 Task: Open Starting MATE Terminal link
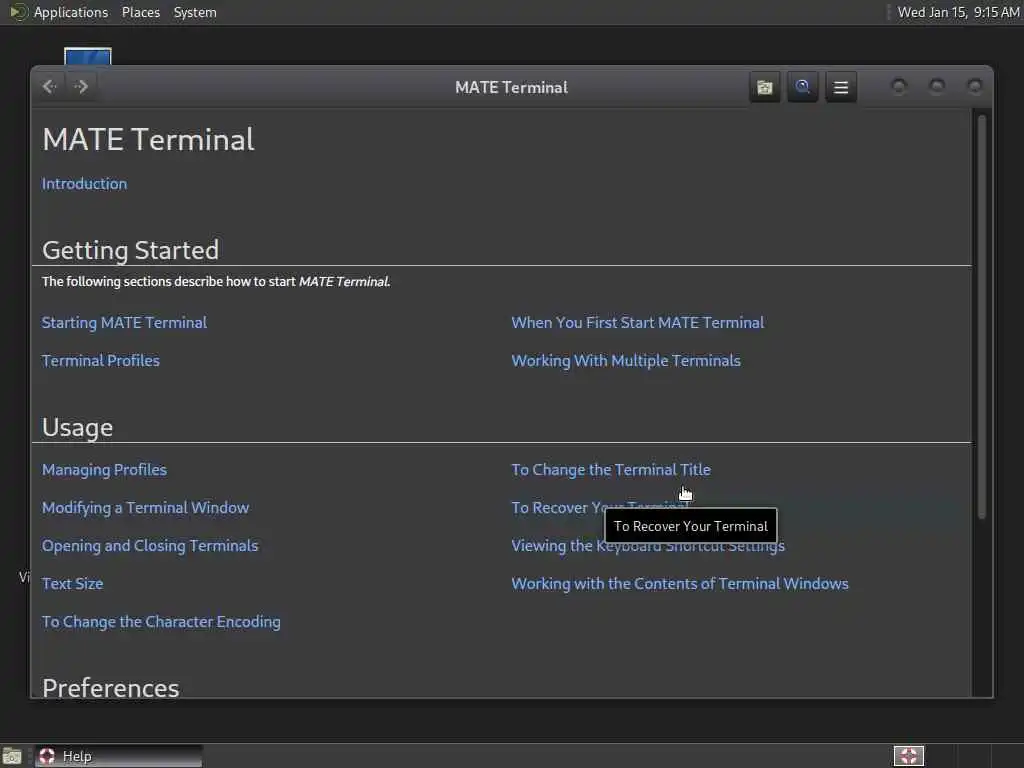[x=124, y=323]
